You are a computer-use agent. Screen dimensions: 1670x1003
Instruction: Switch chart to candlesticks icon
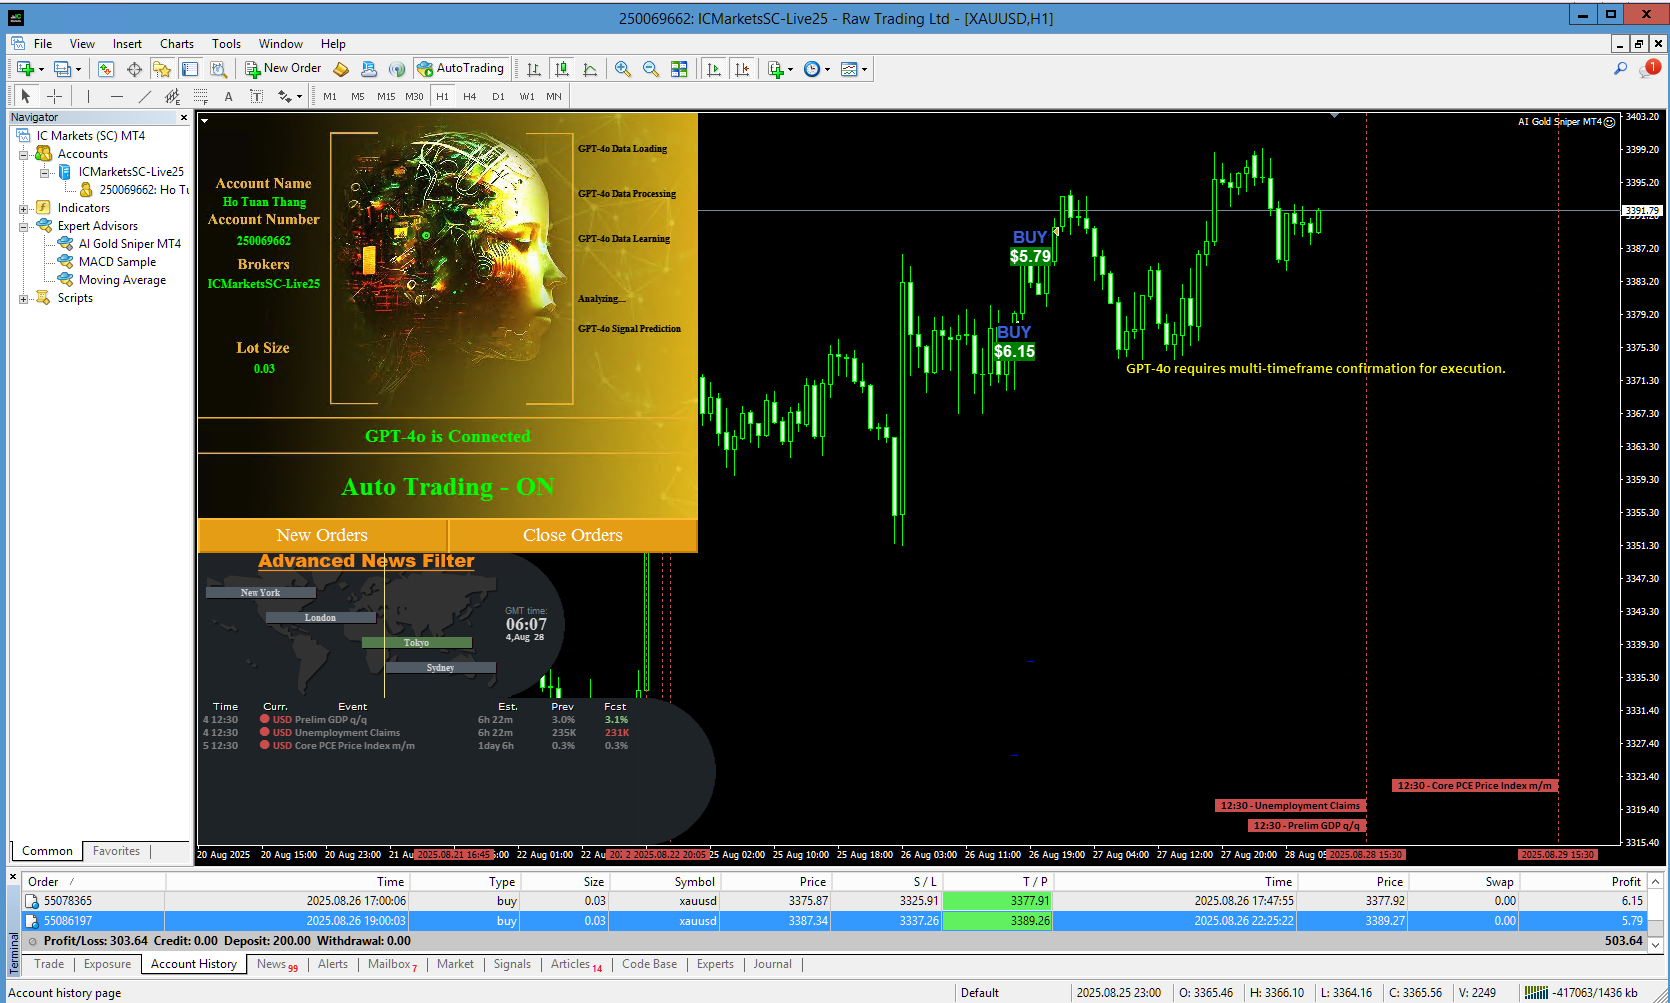pyautogui.click(x=562, y=69)
